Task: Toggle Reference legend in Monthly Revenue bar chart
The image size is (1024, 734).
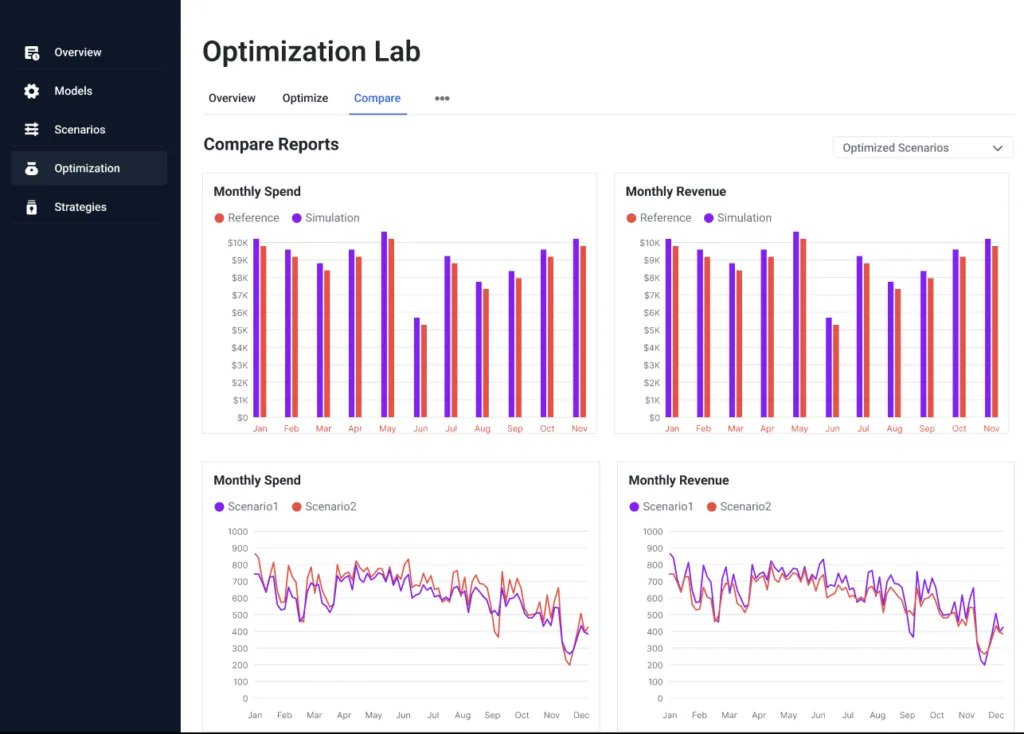Action: pyautogui.click(x=658, y=218)
